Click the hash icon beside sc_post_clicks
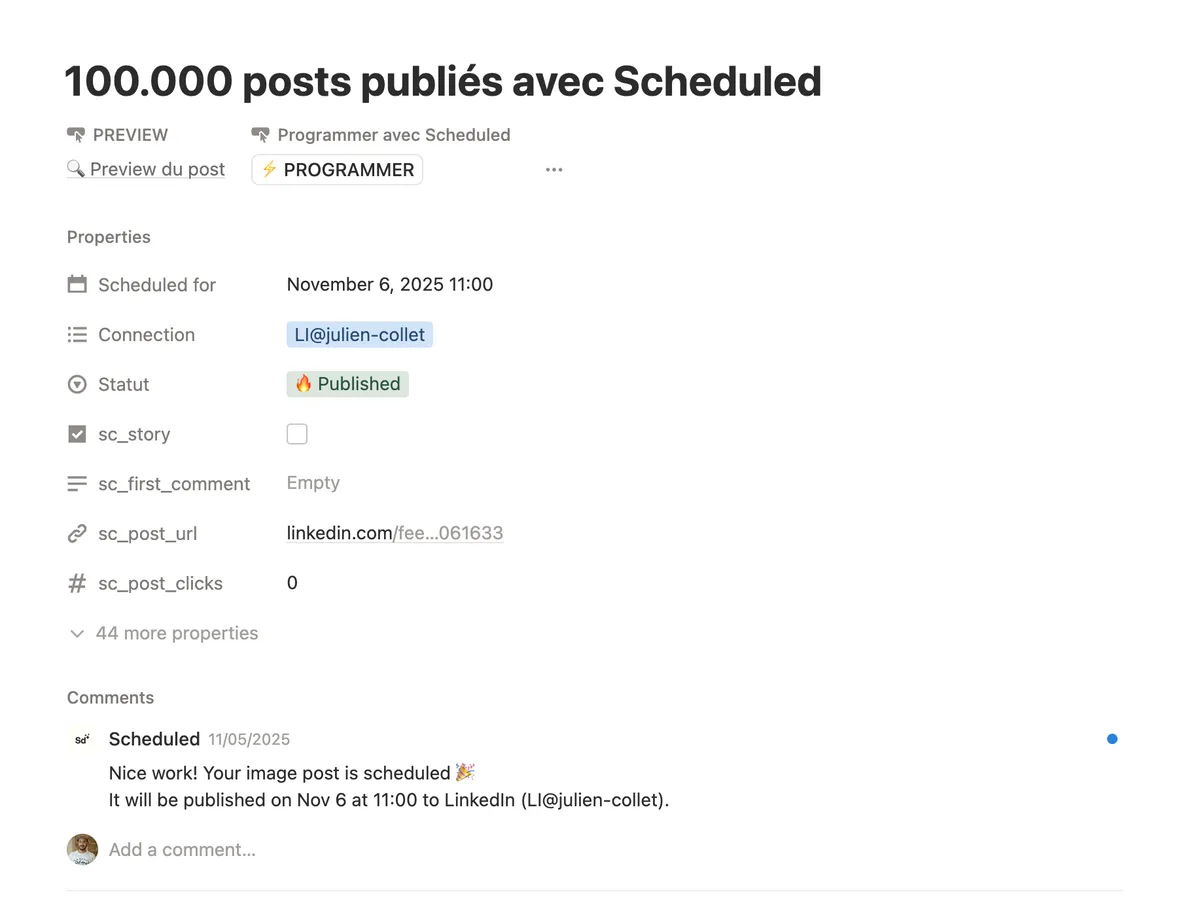 pos(77,584)
